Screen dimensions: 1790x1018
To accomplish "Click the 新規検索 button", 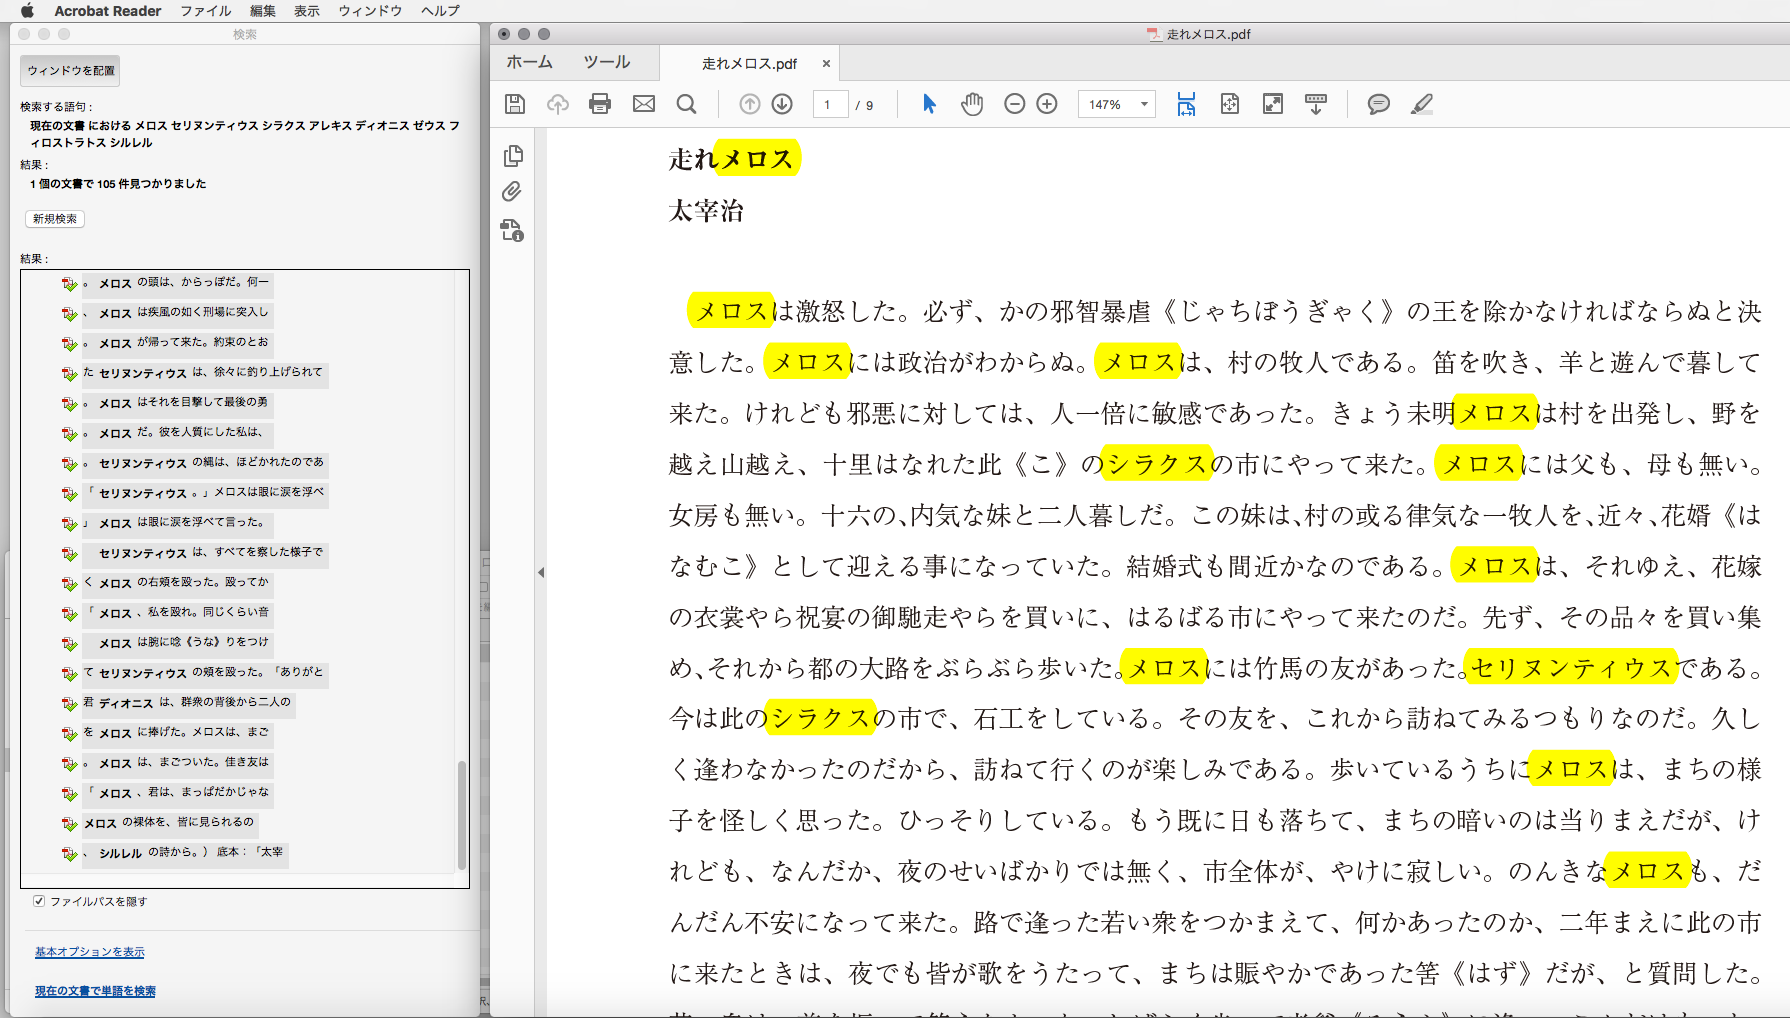I will coord(55,219).
